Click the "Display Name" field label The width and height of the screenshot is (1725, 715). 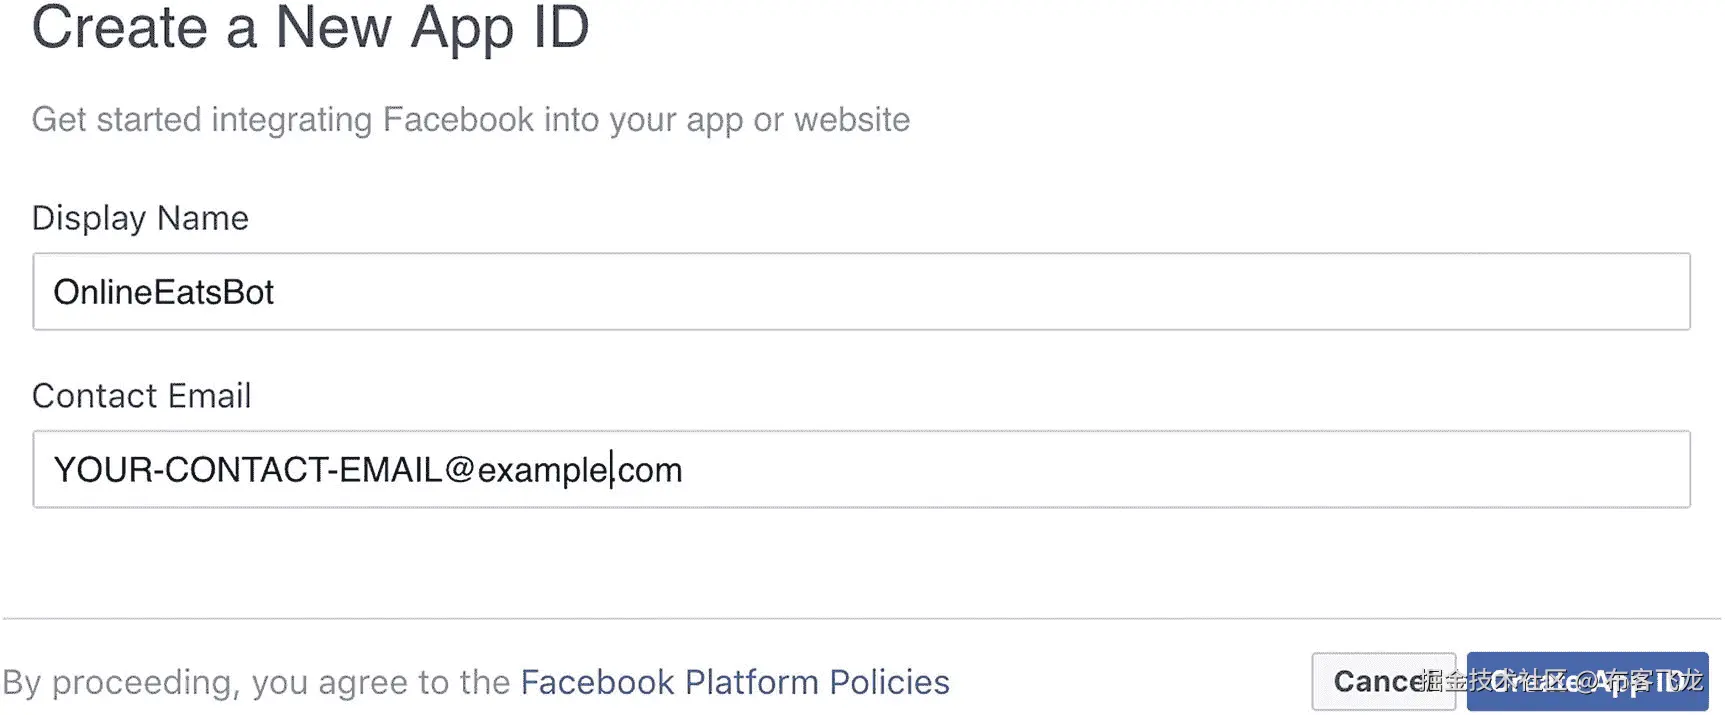140,218
